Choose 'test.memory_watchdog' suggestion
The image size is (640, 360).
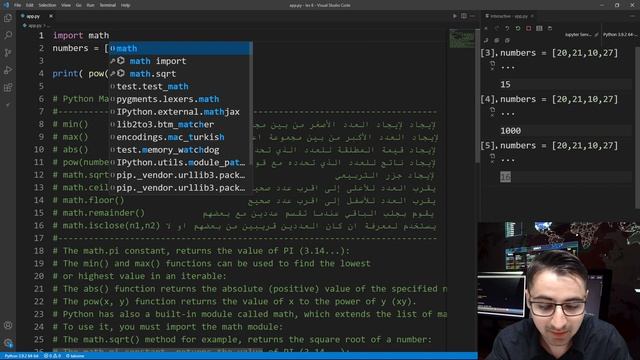tap(180, 149)
